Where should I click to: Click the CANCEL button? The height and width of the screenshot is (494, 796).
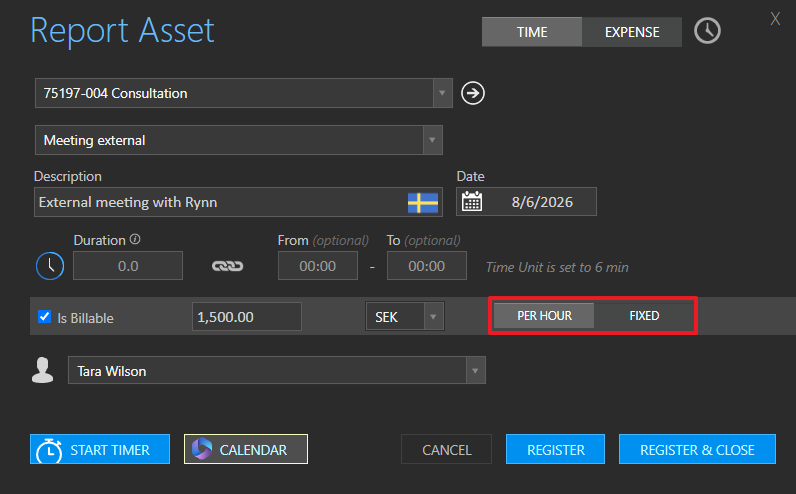click(x=447, y=449)
